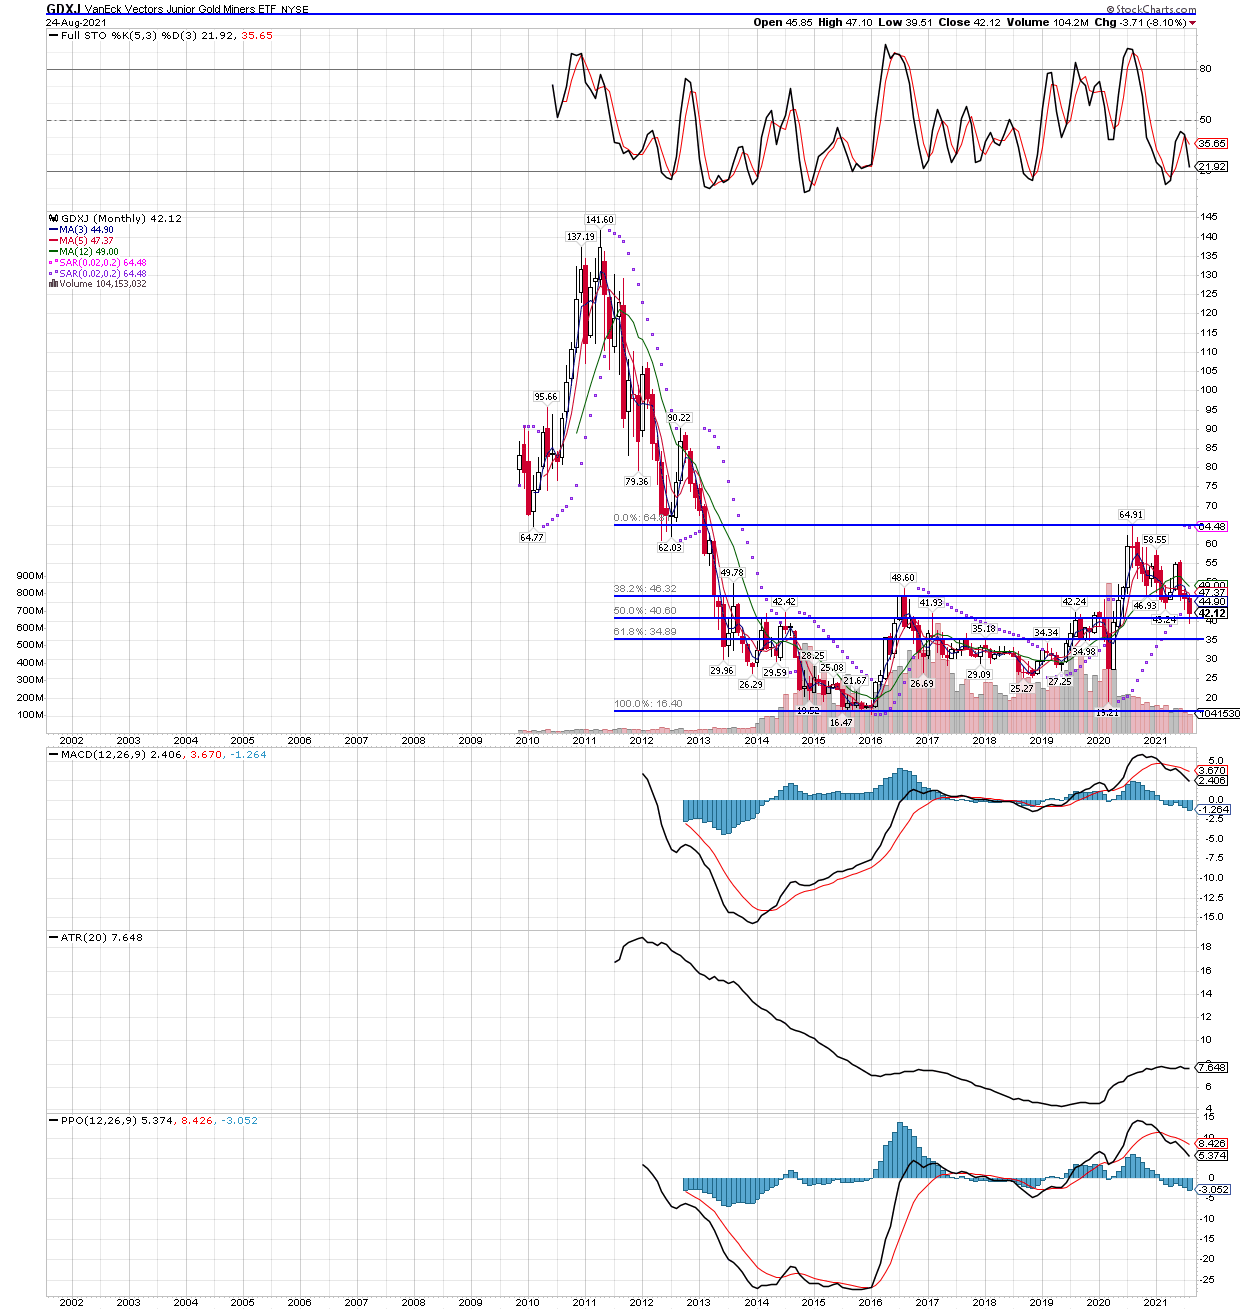Viewport: 1240px width, 1310px height.
Task: Click the 79.36 price label
Action: point(636,482)
